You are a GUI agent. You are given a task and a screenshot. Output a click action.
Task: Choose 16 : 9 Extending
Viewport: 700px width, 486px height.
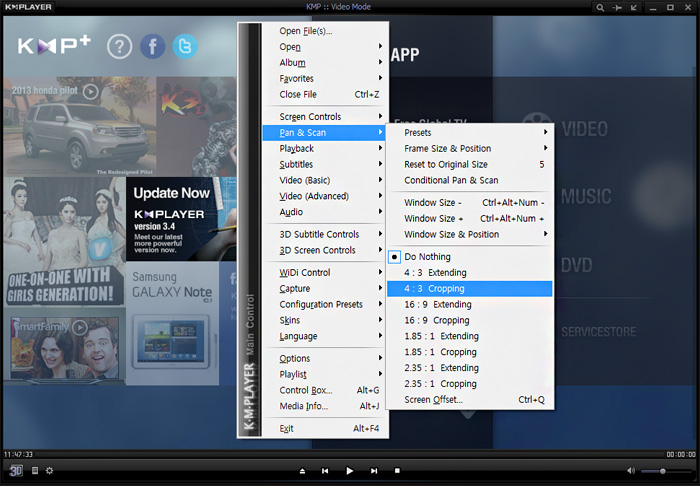[470, 305]
